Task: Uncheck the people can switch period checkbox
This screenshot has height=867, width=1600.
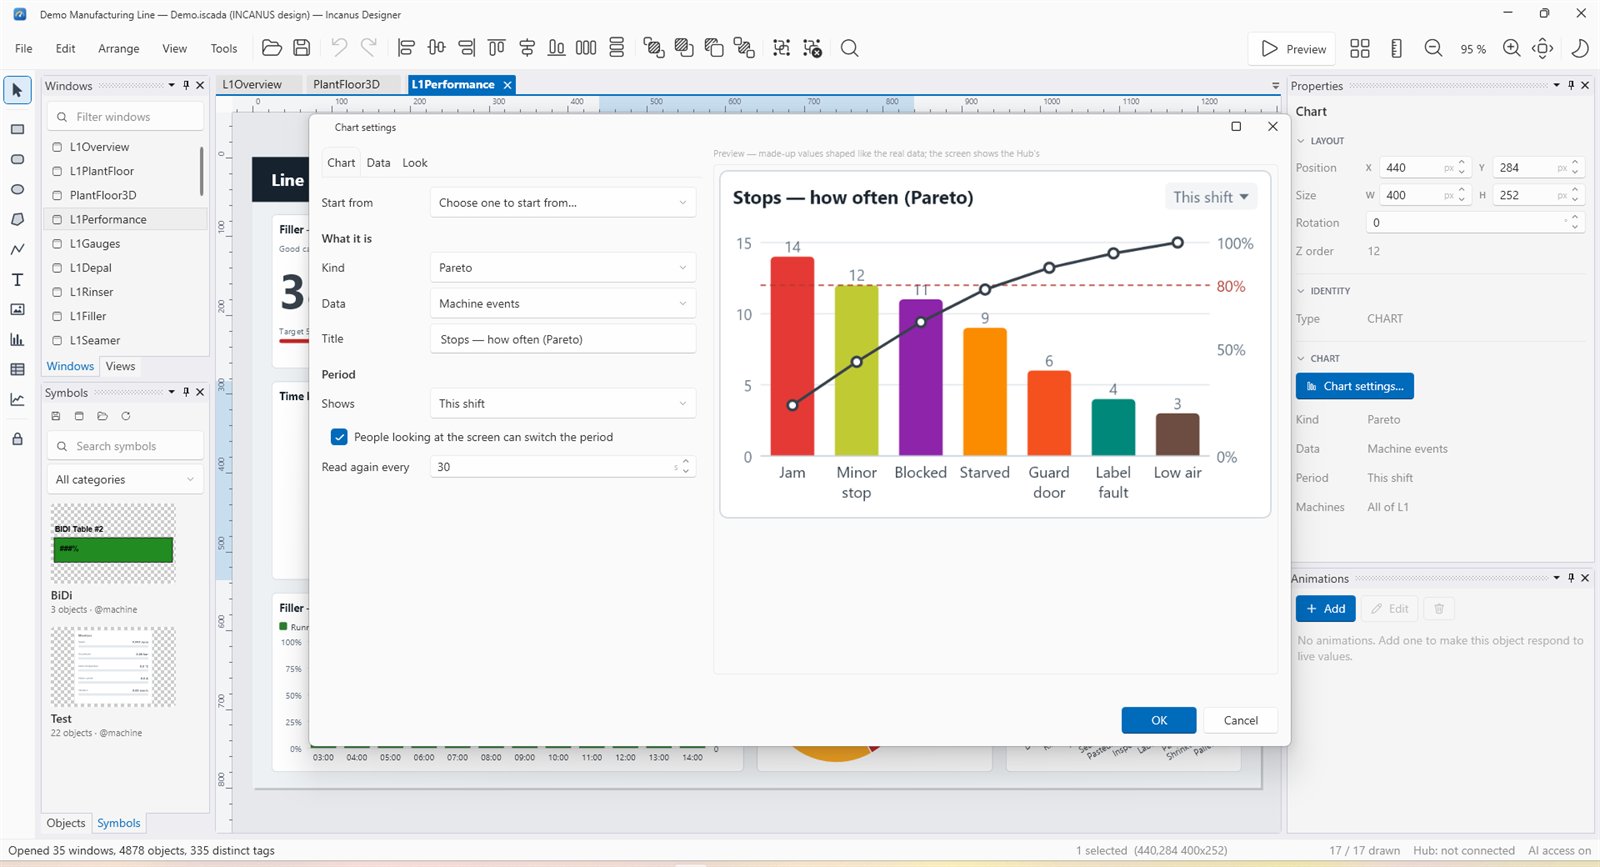Action: tap(339, 437)
